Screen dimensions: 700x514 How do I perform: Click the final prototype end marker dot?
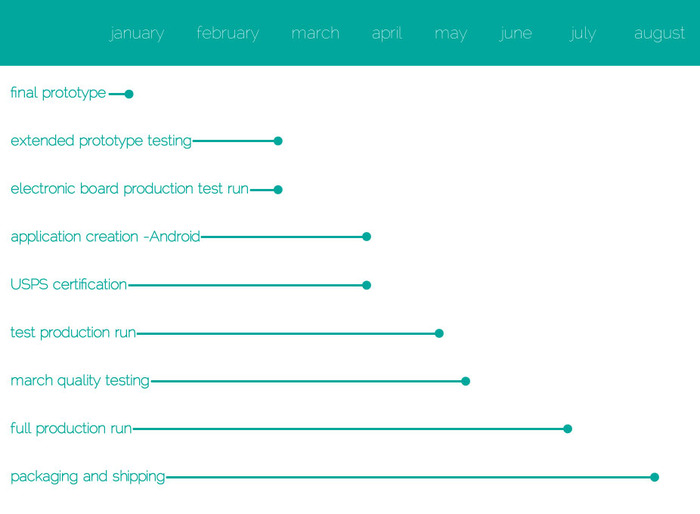click(129, 94)
